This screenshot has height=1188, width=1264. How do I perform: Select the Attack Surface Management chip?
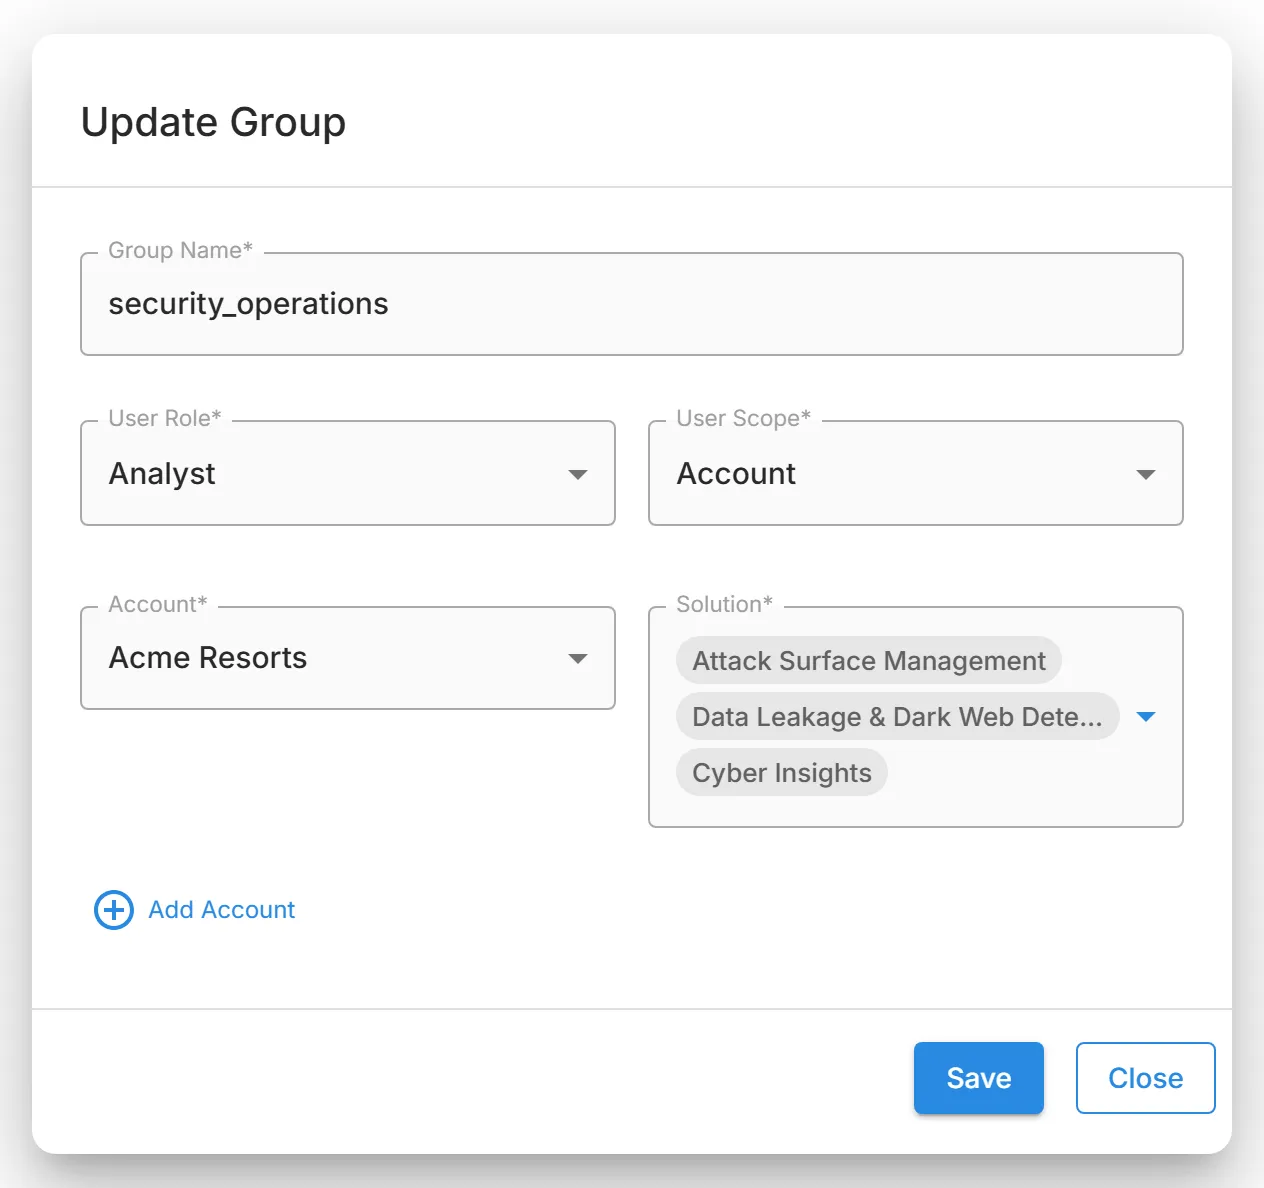pos(869,660)
